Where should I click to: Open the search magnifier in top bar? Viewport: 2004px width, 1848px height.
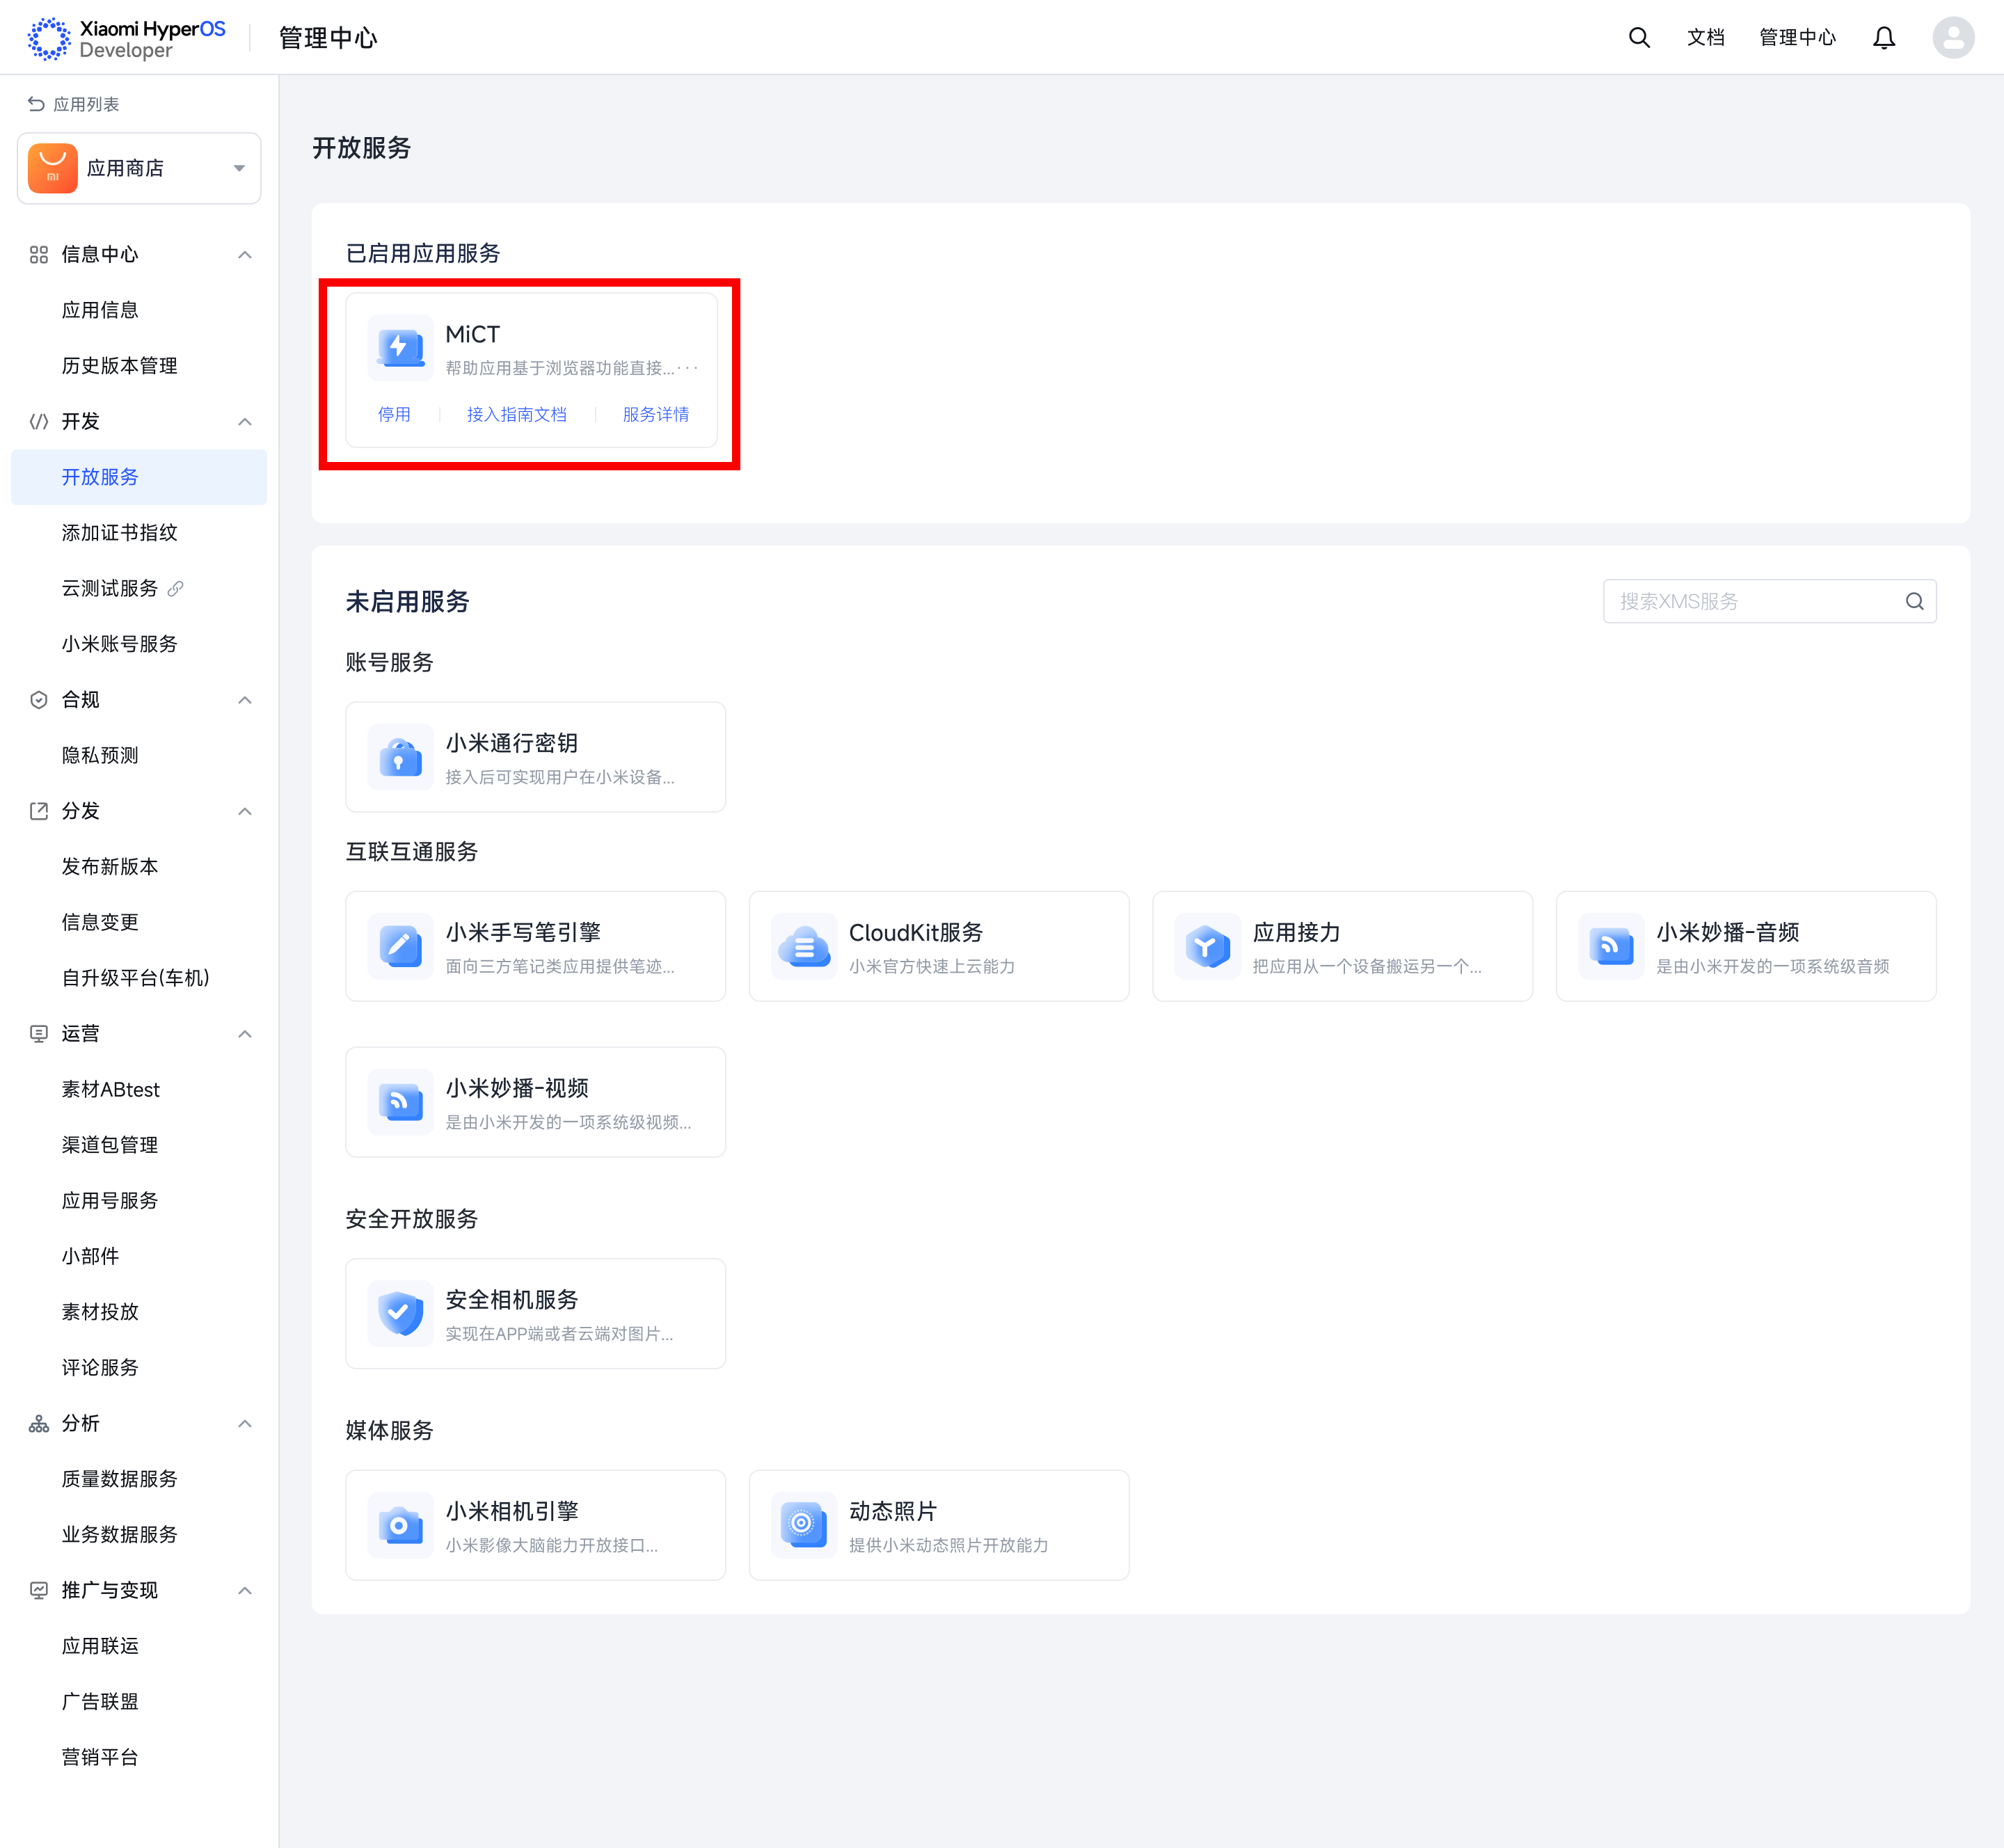1639,38
